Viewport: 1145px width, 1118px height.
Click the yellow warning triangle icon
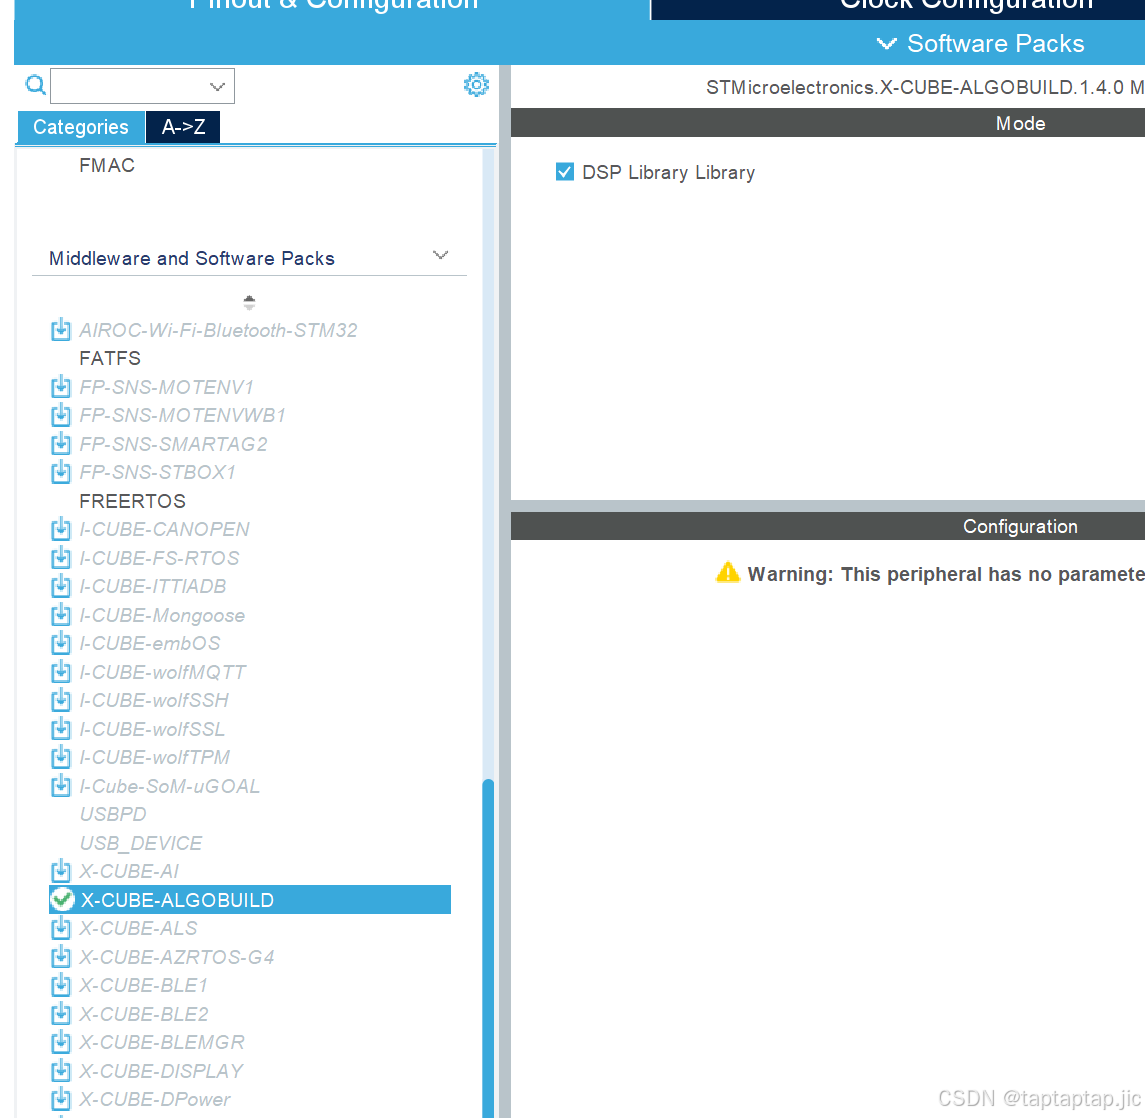coord(727,573)
